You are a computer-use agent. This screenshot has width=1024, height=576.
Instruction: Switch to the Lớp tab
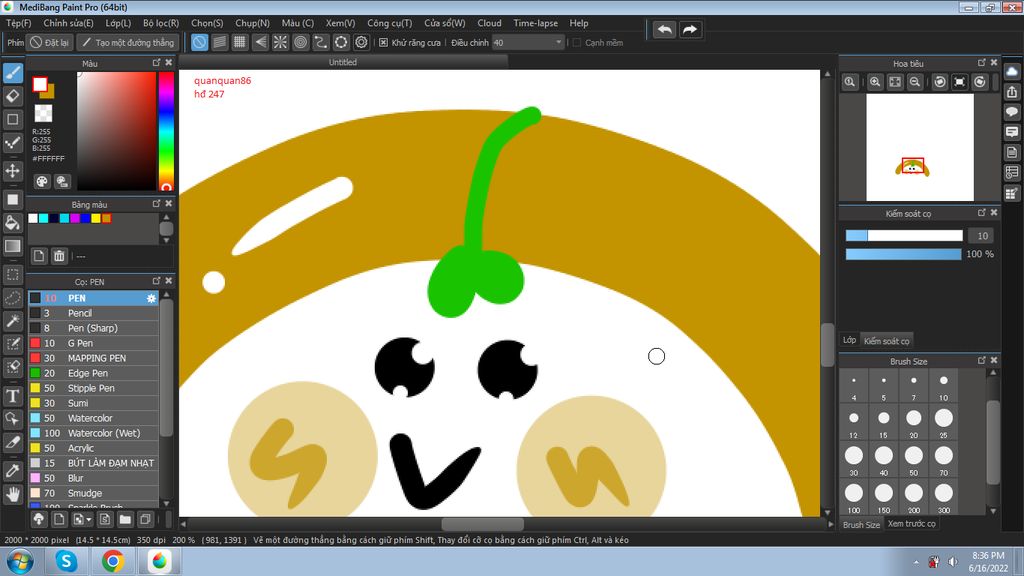pyautogui.click(x=849, y=340)
